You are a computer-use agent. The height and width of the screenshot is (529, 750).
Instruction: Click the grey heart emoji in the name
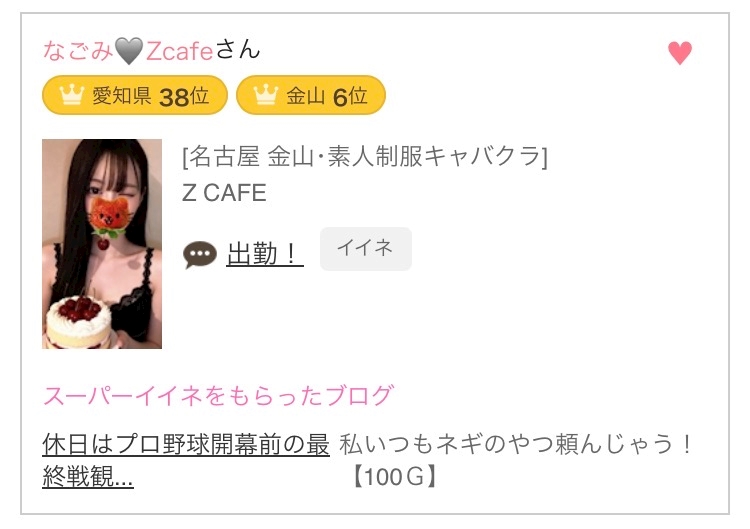point(129,51)
